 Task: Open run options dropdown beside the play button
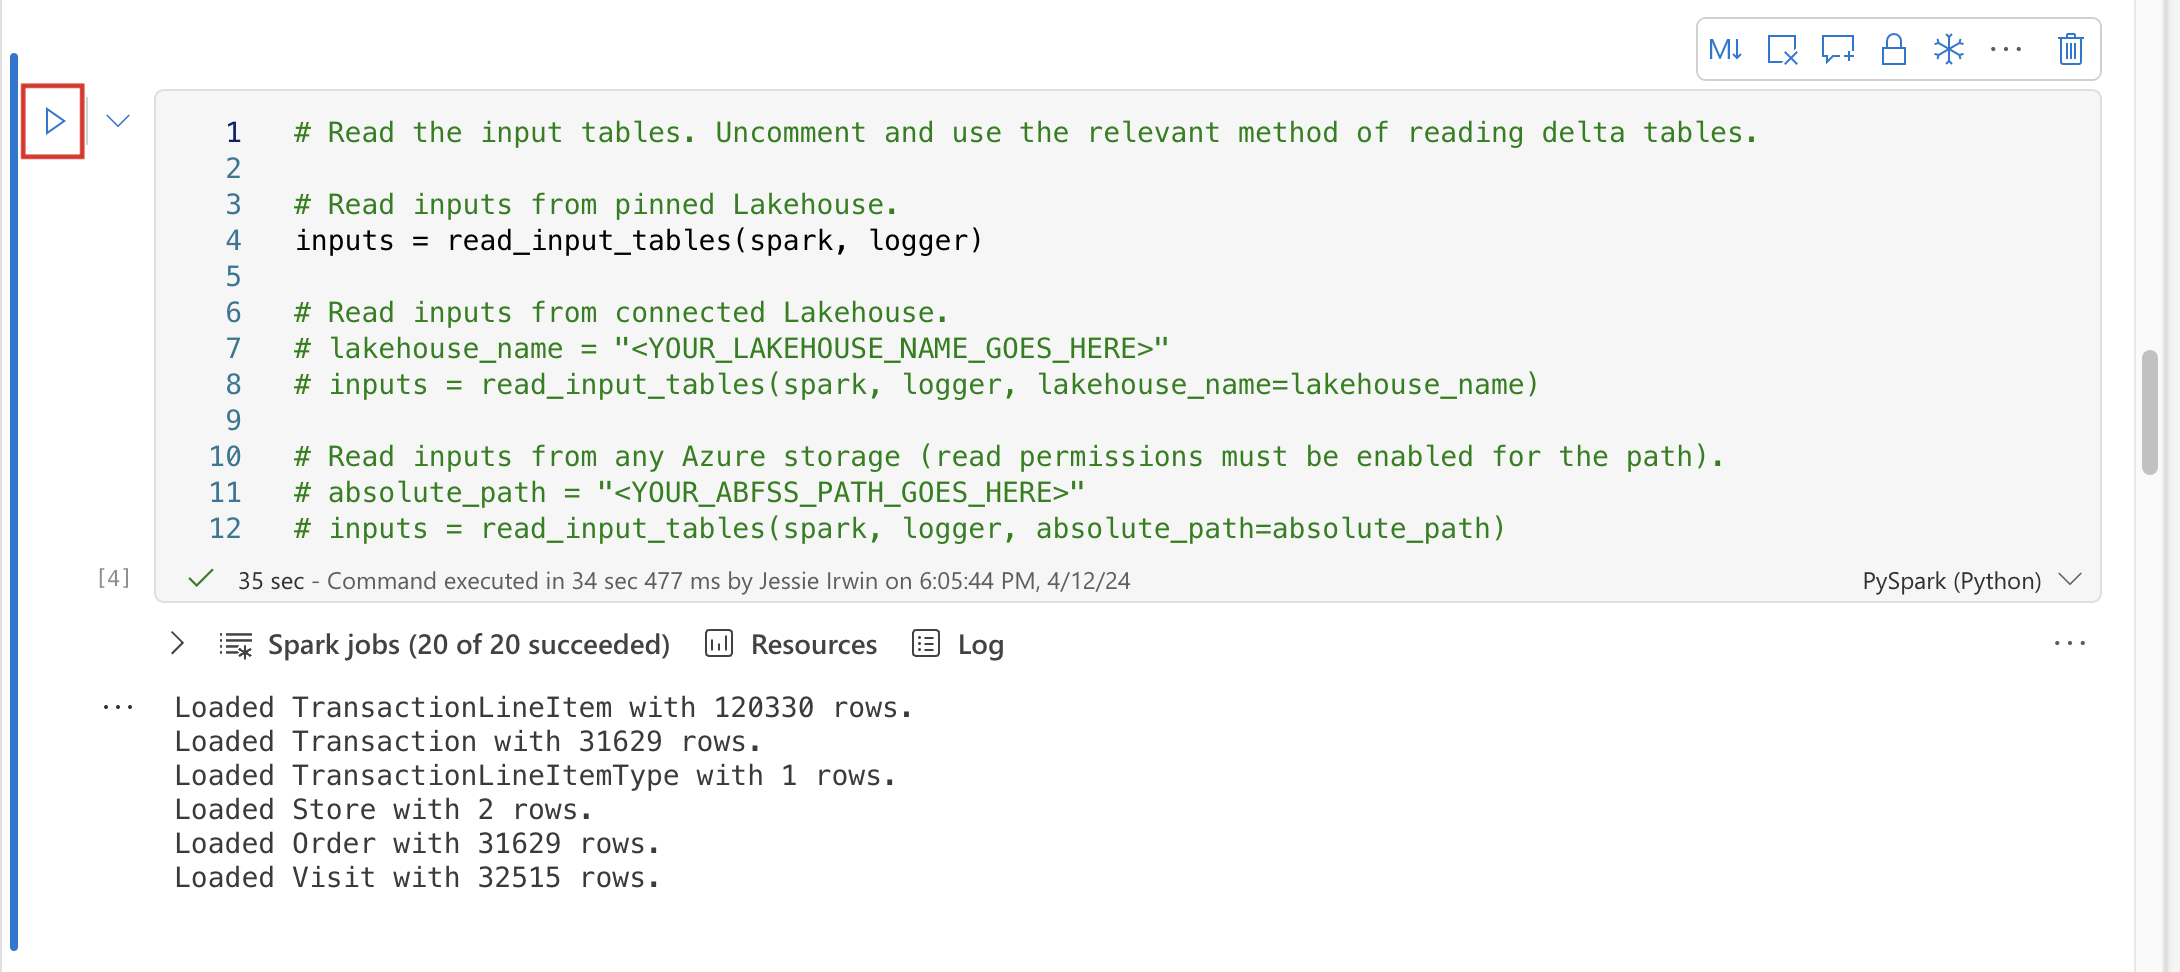tap(118, 122)
